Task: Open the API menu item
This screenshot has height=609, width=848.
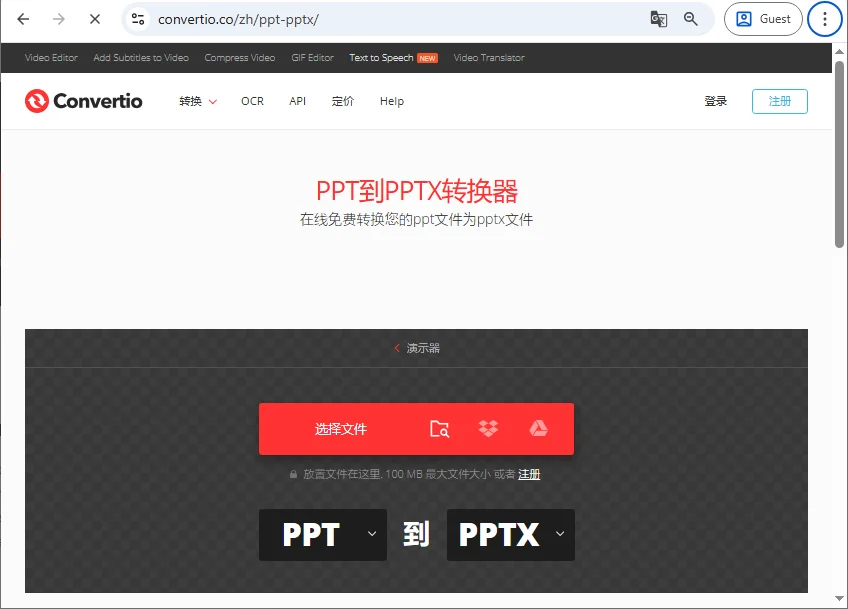Action: pyautogui.click(x=297, y=100)
